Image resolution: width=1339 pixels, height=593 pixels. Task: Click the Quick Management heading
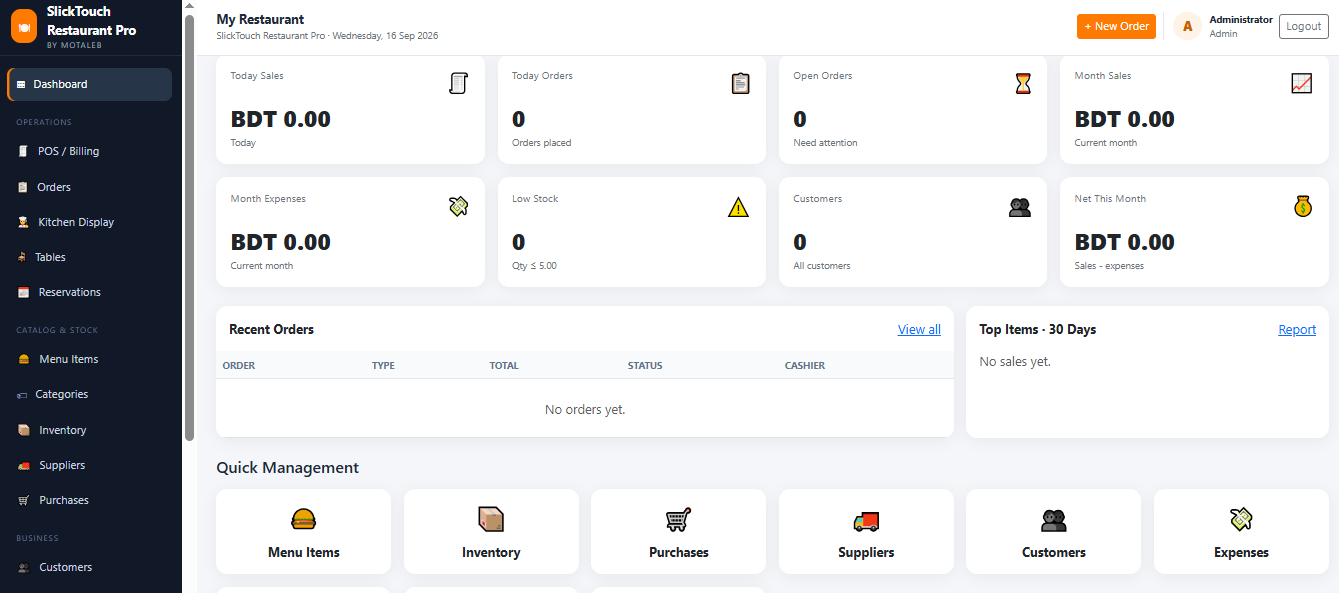click(x=287, y=467)
